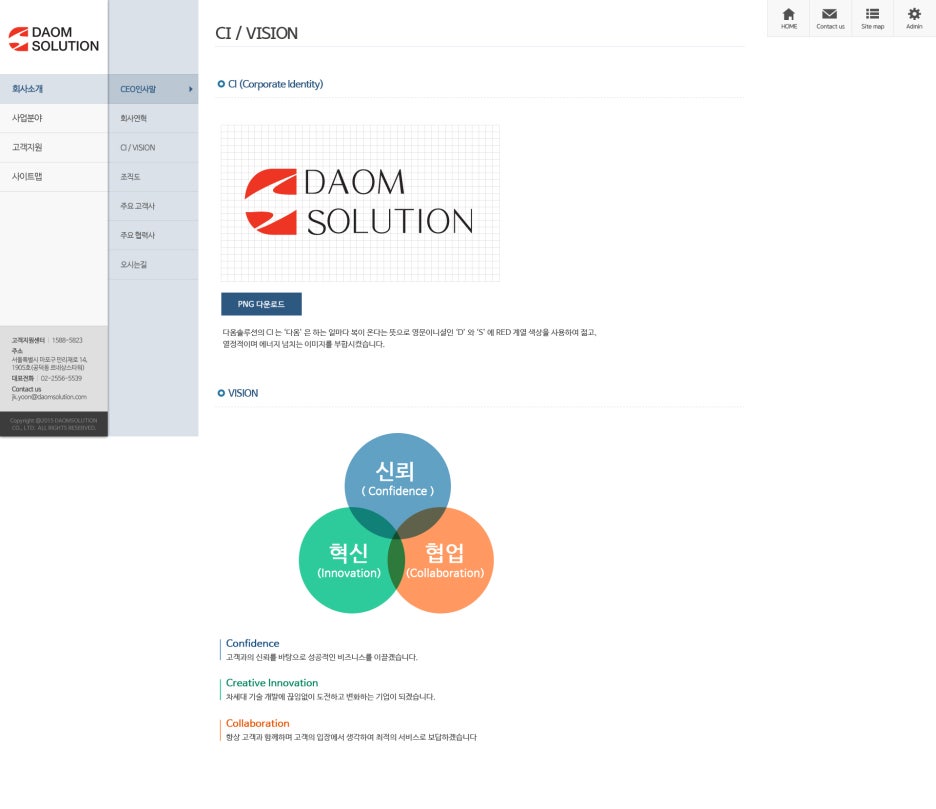This screenshot has width=936, height=809.
Task: Click the green Creative Innovation heading text
Action: tap(272, 682)
